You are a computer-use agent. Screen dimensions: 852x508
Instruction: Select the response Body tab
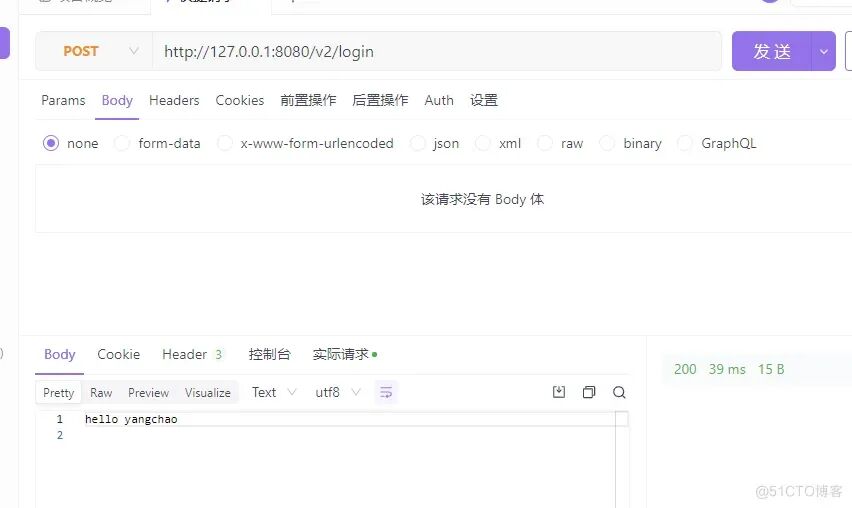click(x=59, y=355)
